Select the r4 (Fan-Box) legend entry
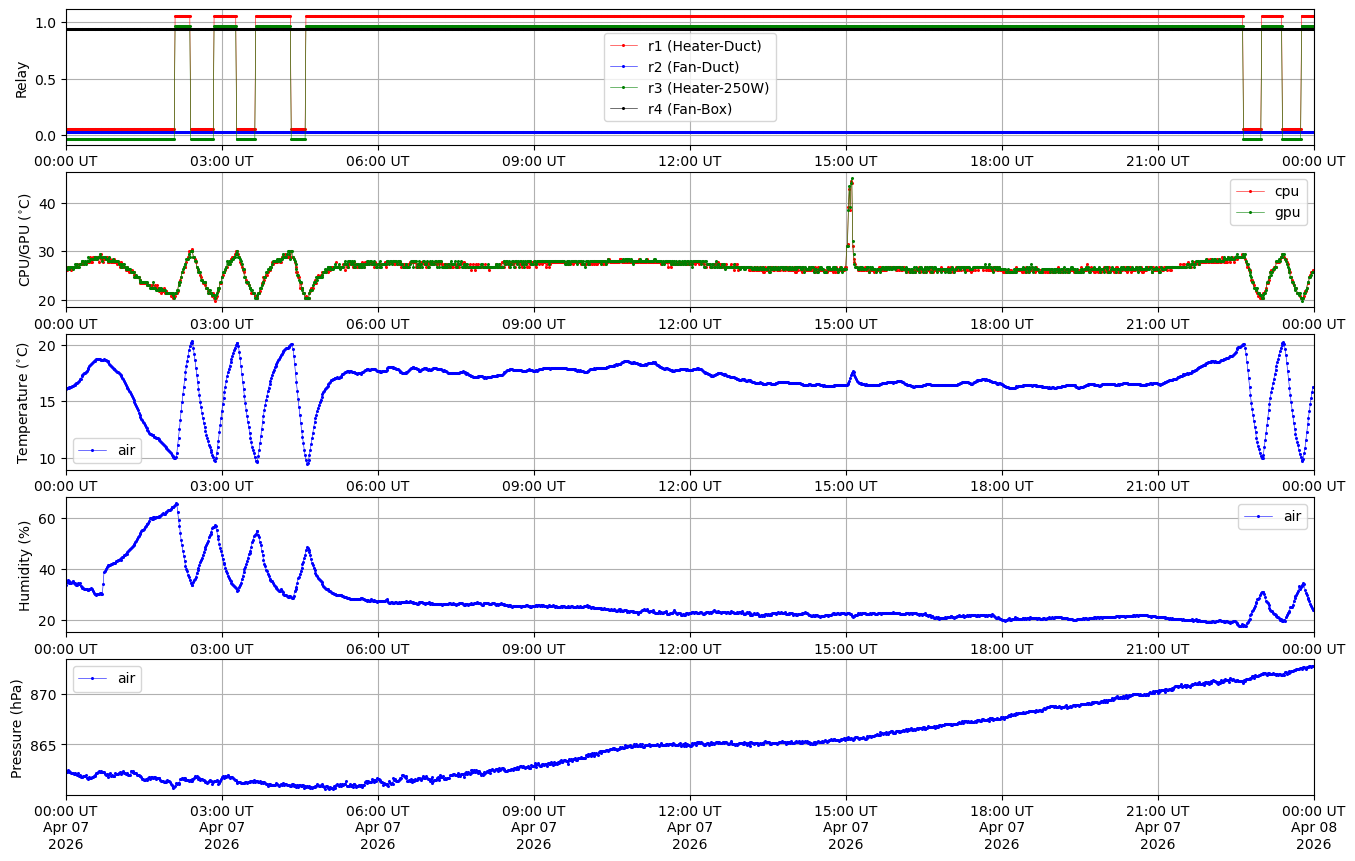 pos(689,109)
